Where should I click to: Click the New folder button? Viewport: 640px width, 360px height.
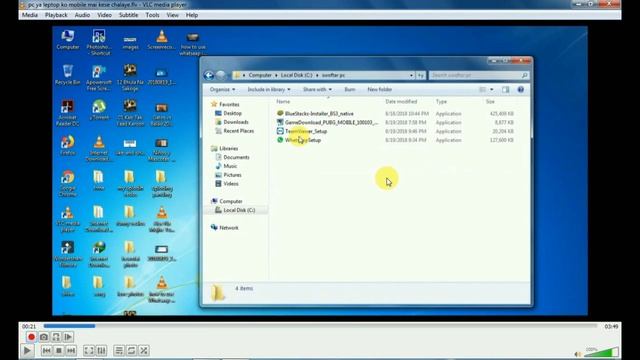pos(380,89)
